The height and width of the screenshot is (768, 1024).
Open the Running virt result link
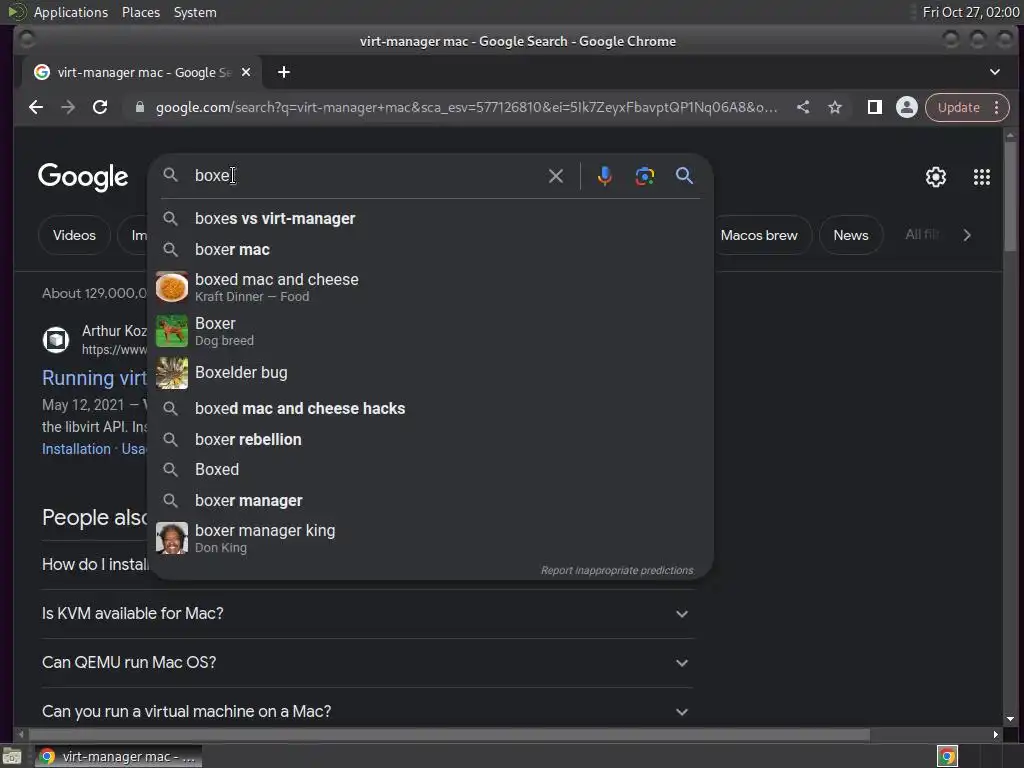point(94,378)
